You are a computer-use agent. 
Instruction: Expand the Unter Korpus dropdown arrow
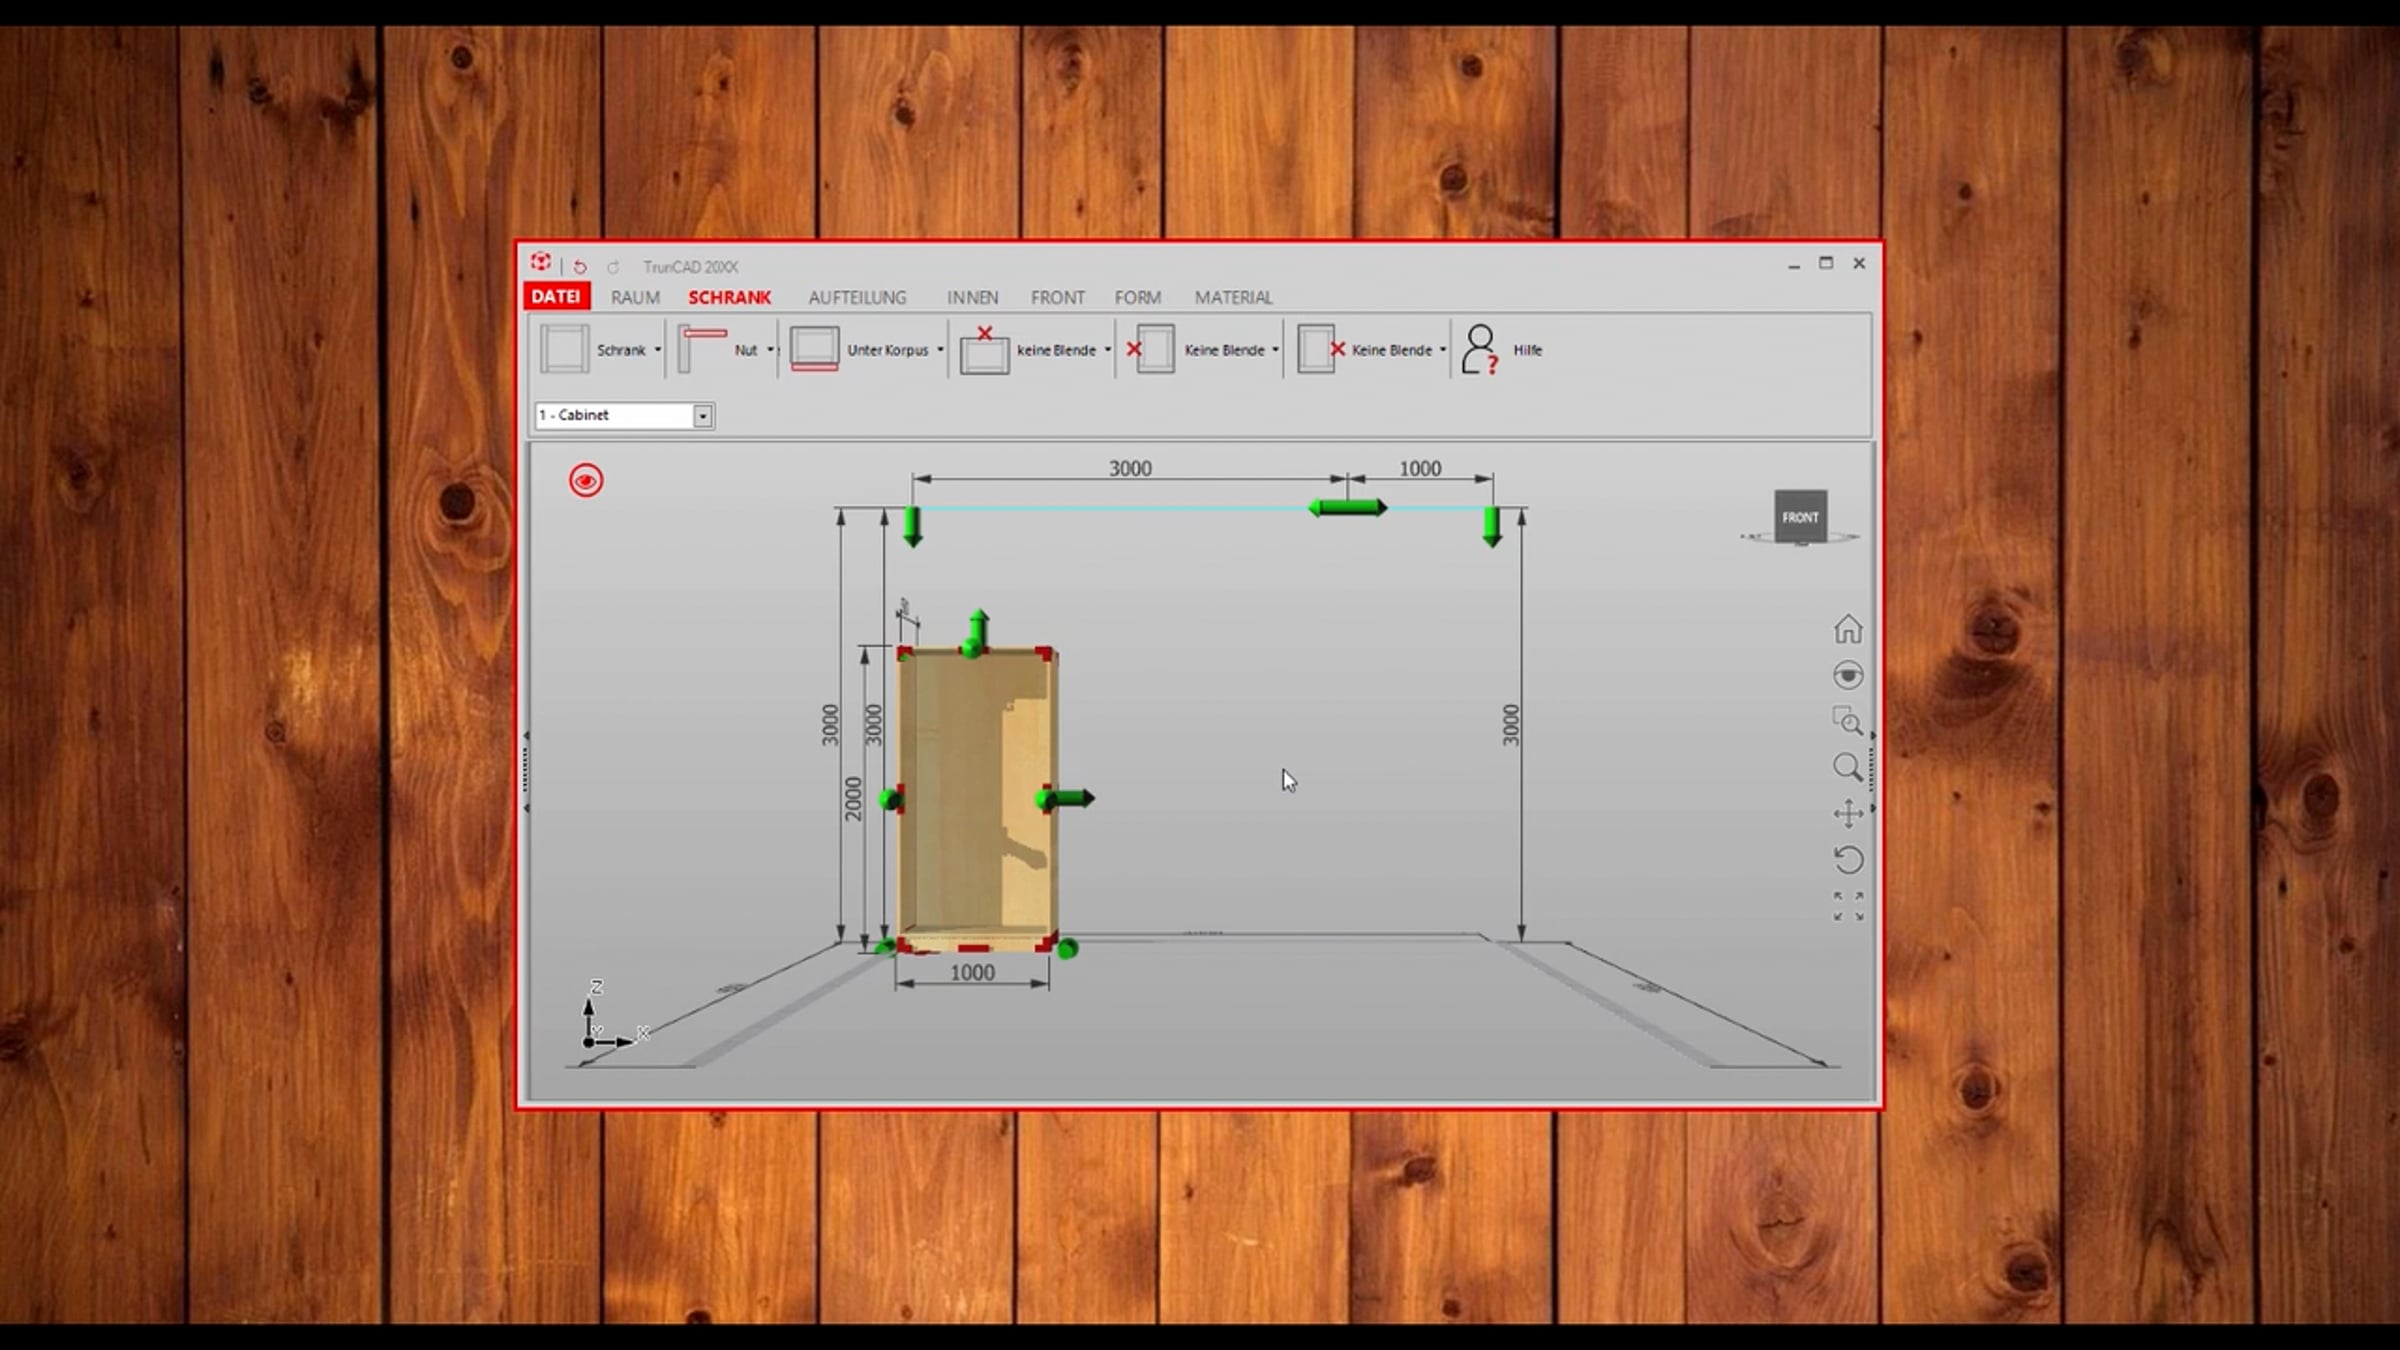940,350
